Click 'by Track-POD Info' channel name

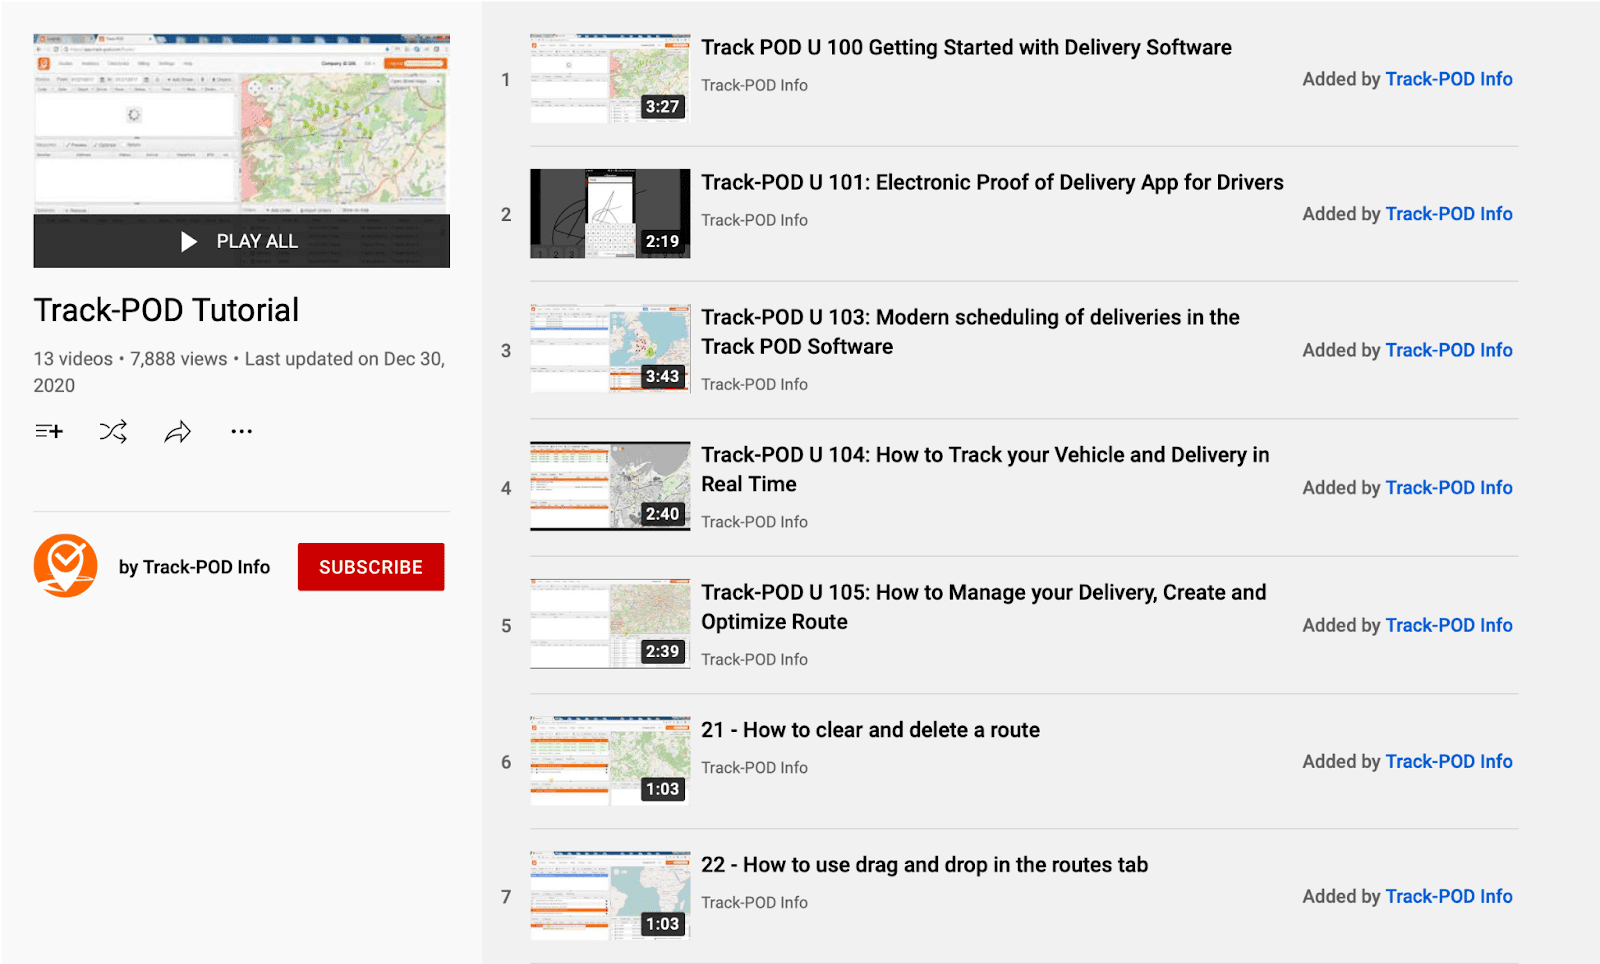194,567
